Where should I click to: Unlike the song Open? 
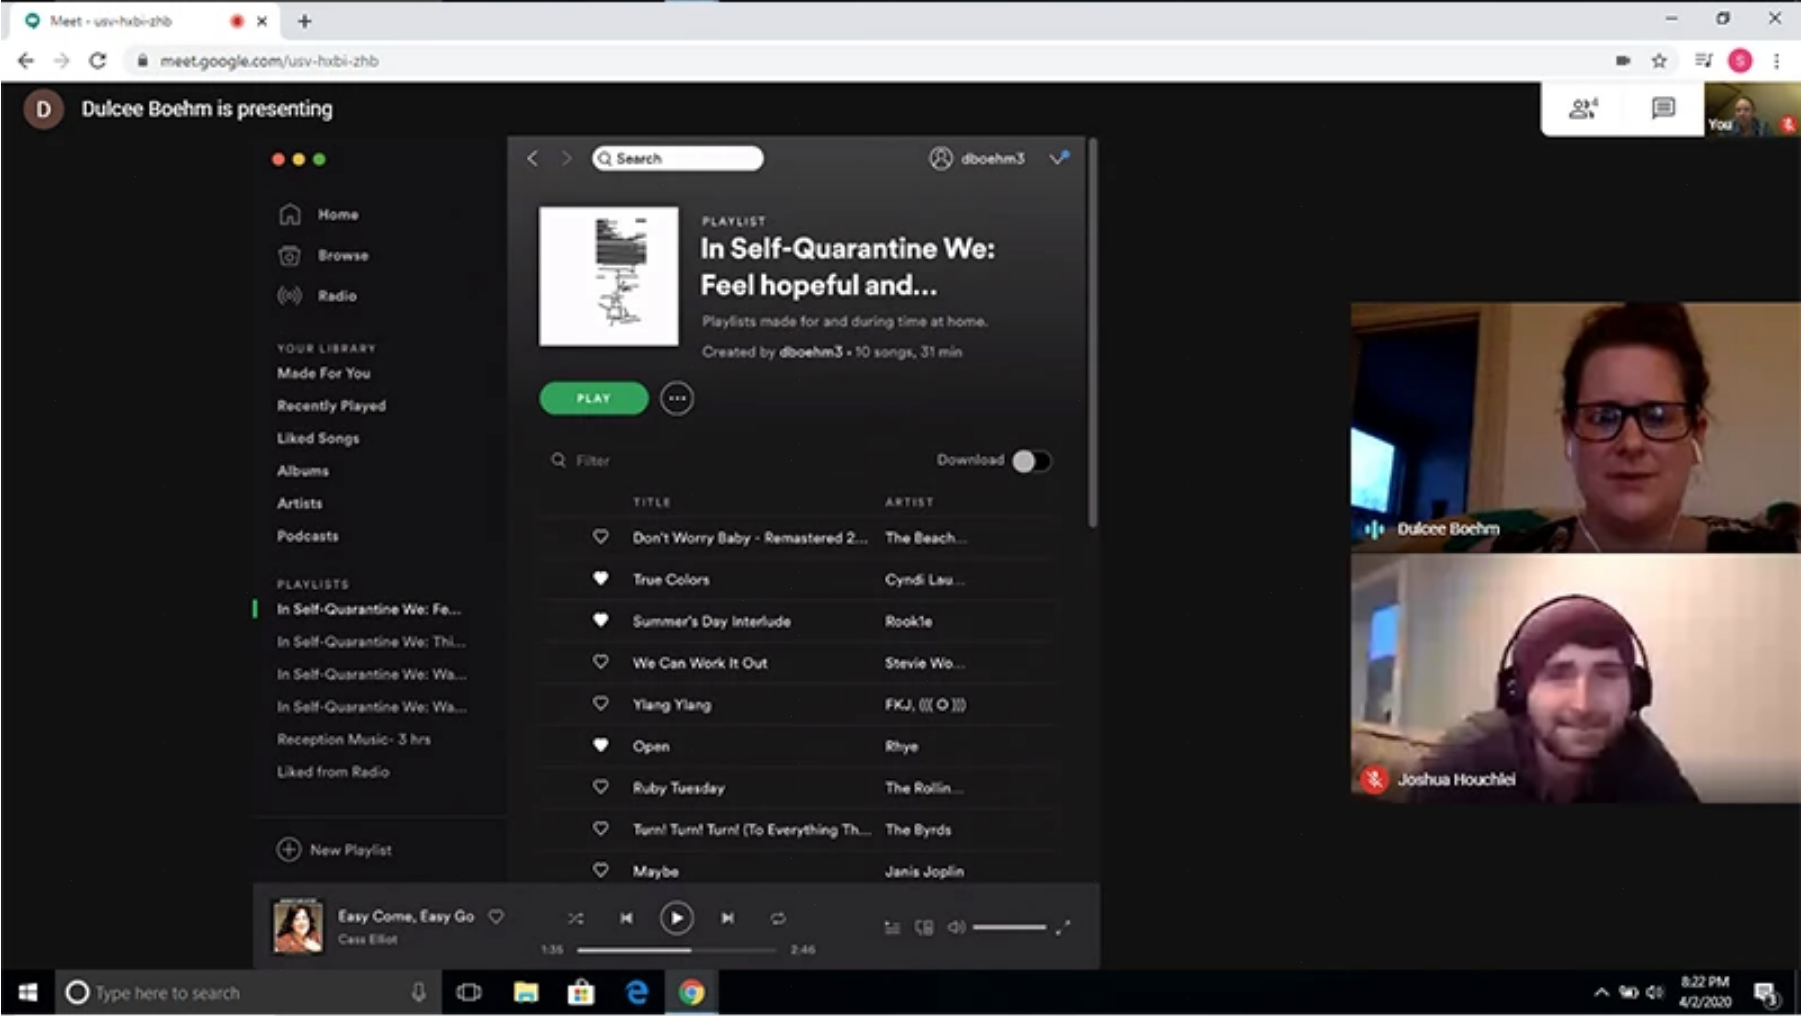click(600, 745)
